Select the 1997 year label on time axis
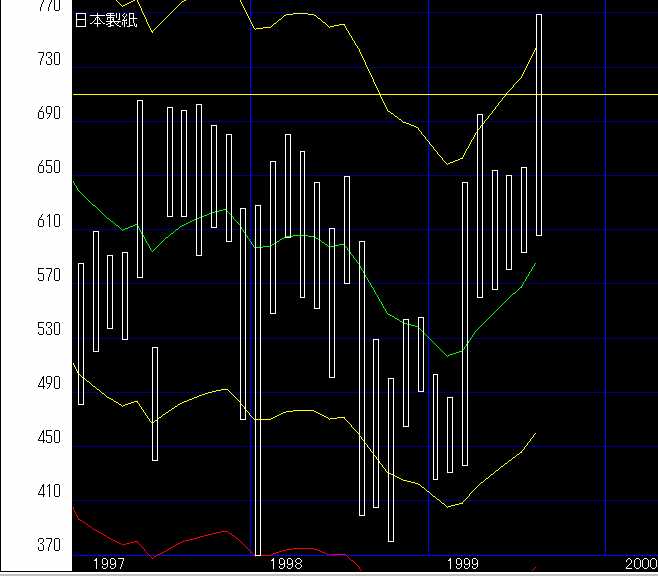The height and width of the screenshot is (577, 658). [x=108, y=565]
